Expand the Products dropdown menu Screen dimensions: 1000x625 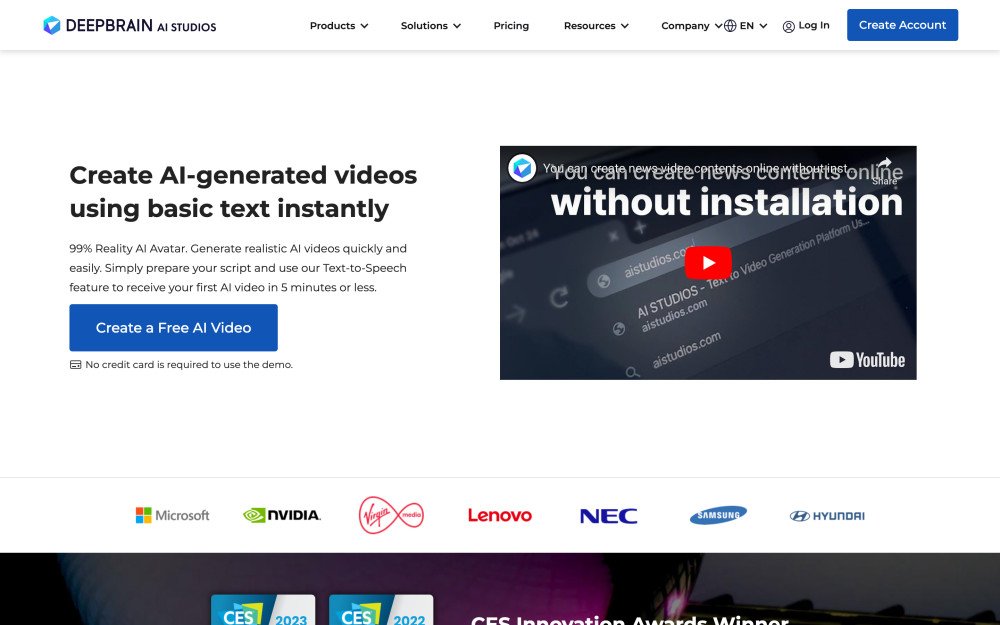[339, 26]
